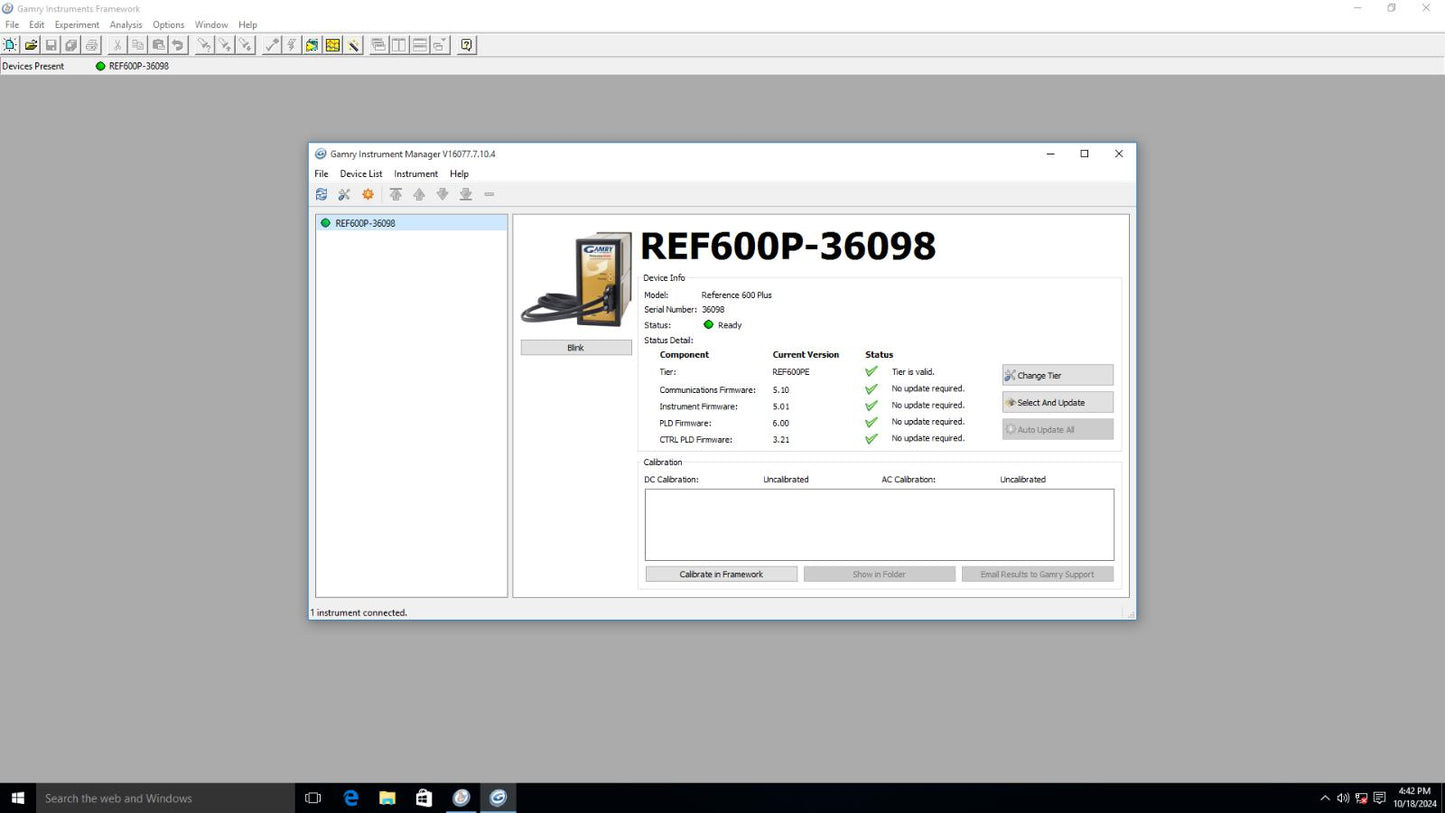
Task: Click the orange gear icon in Instrument Manager
Action: 368,194
